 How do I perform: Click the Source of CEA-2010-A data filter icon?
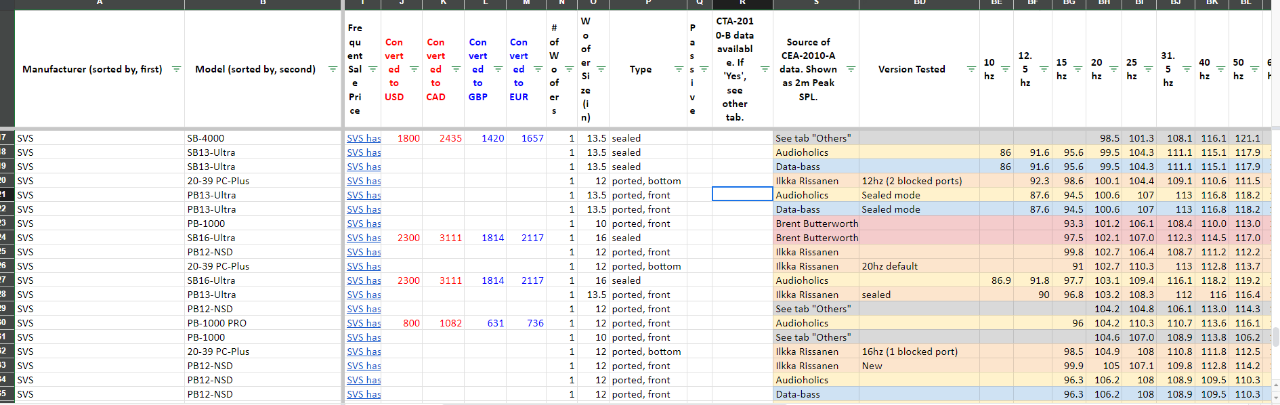pos(850,69)
